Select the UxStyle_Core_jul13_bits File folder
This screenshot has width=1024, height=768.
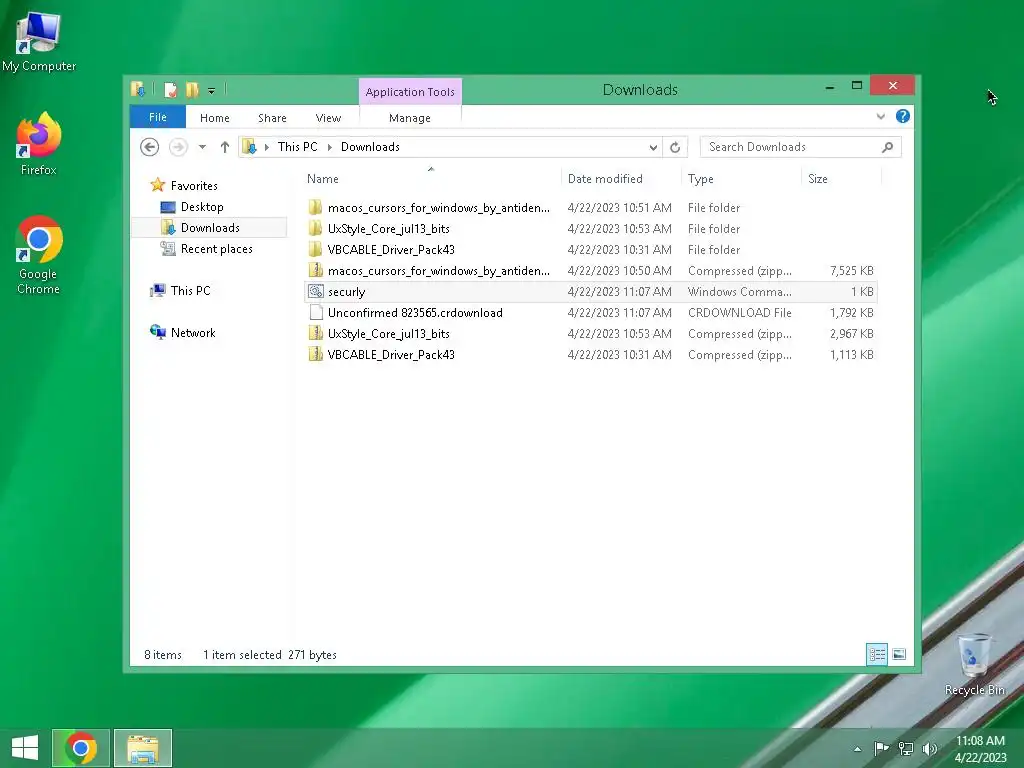tap(590, 229)
